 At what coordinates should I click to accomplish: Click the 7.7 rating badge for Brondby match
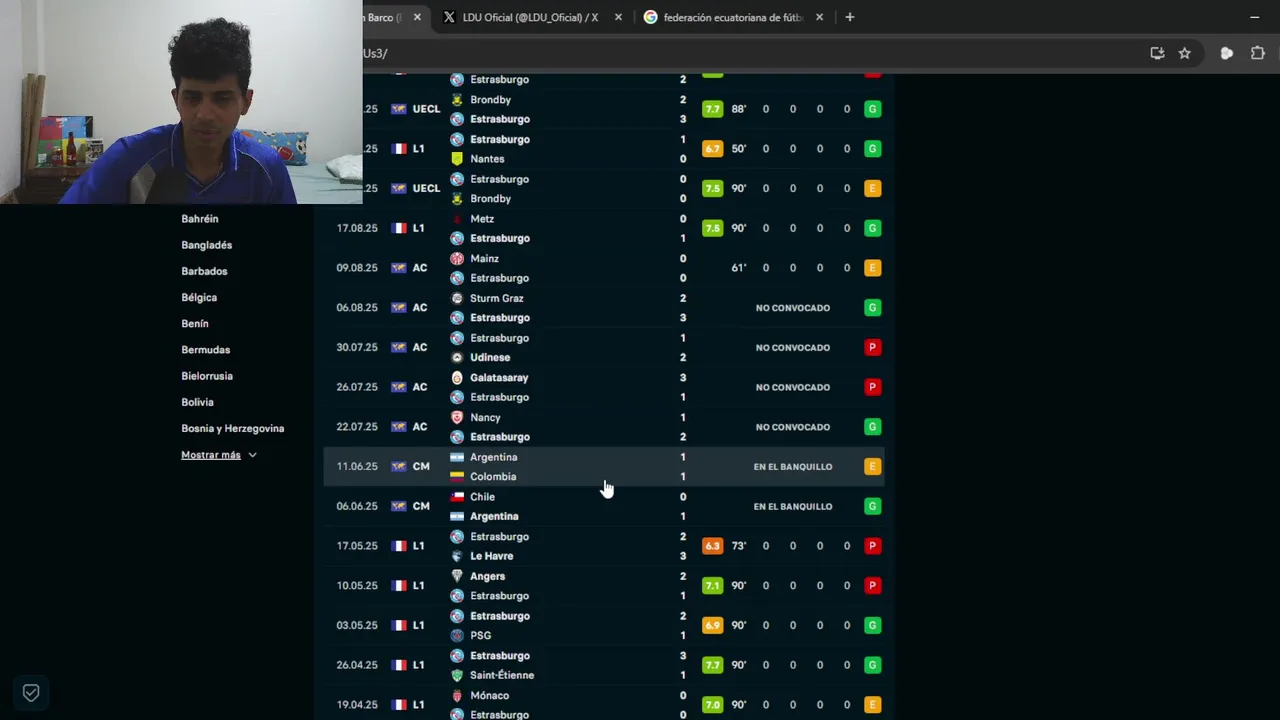pos(712,109)
